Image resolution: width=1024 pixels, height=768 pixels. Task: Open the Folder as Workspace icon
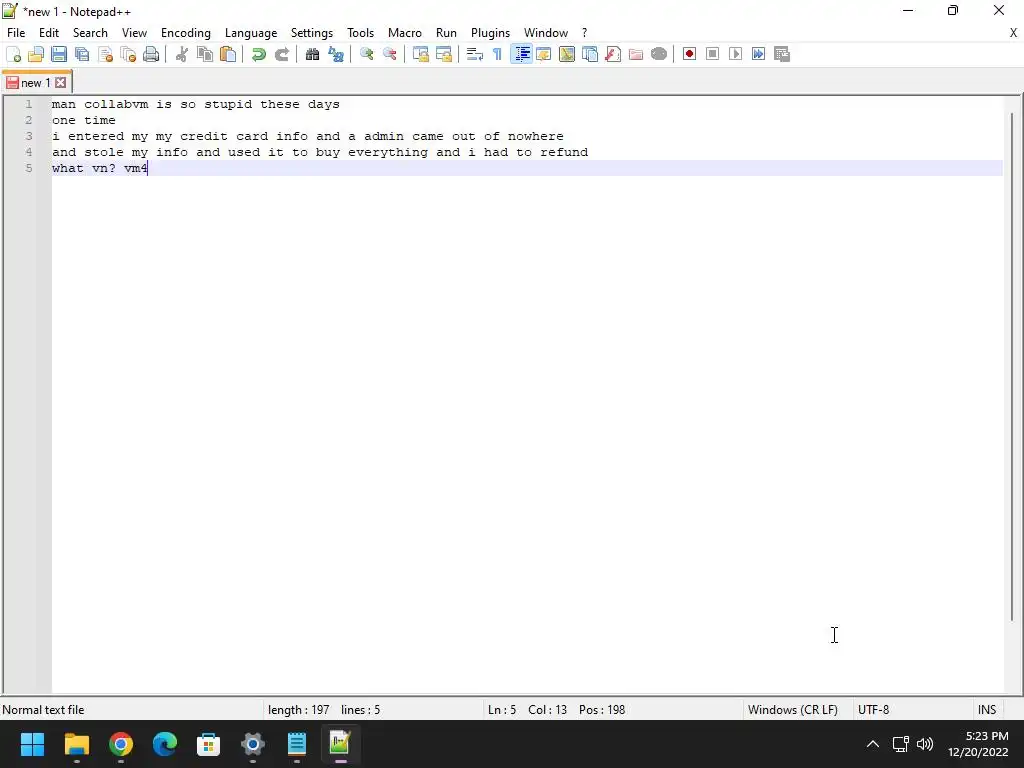[635, 54]
